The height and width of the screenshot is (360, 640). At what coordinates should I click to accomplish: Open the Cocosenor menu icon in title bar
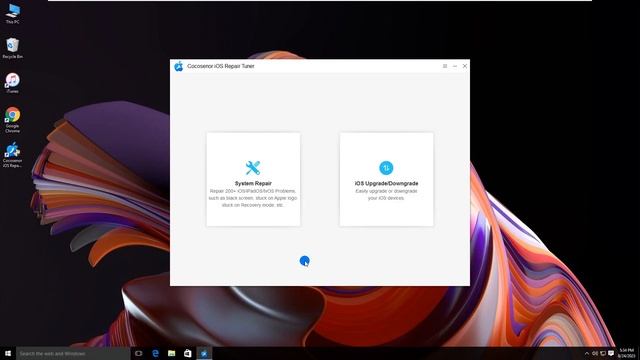445,66
